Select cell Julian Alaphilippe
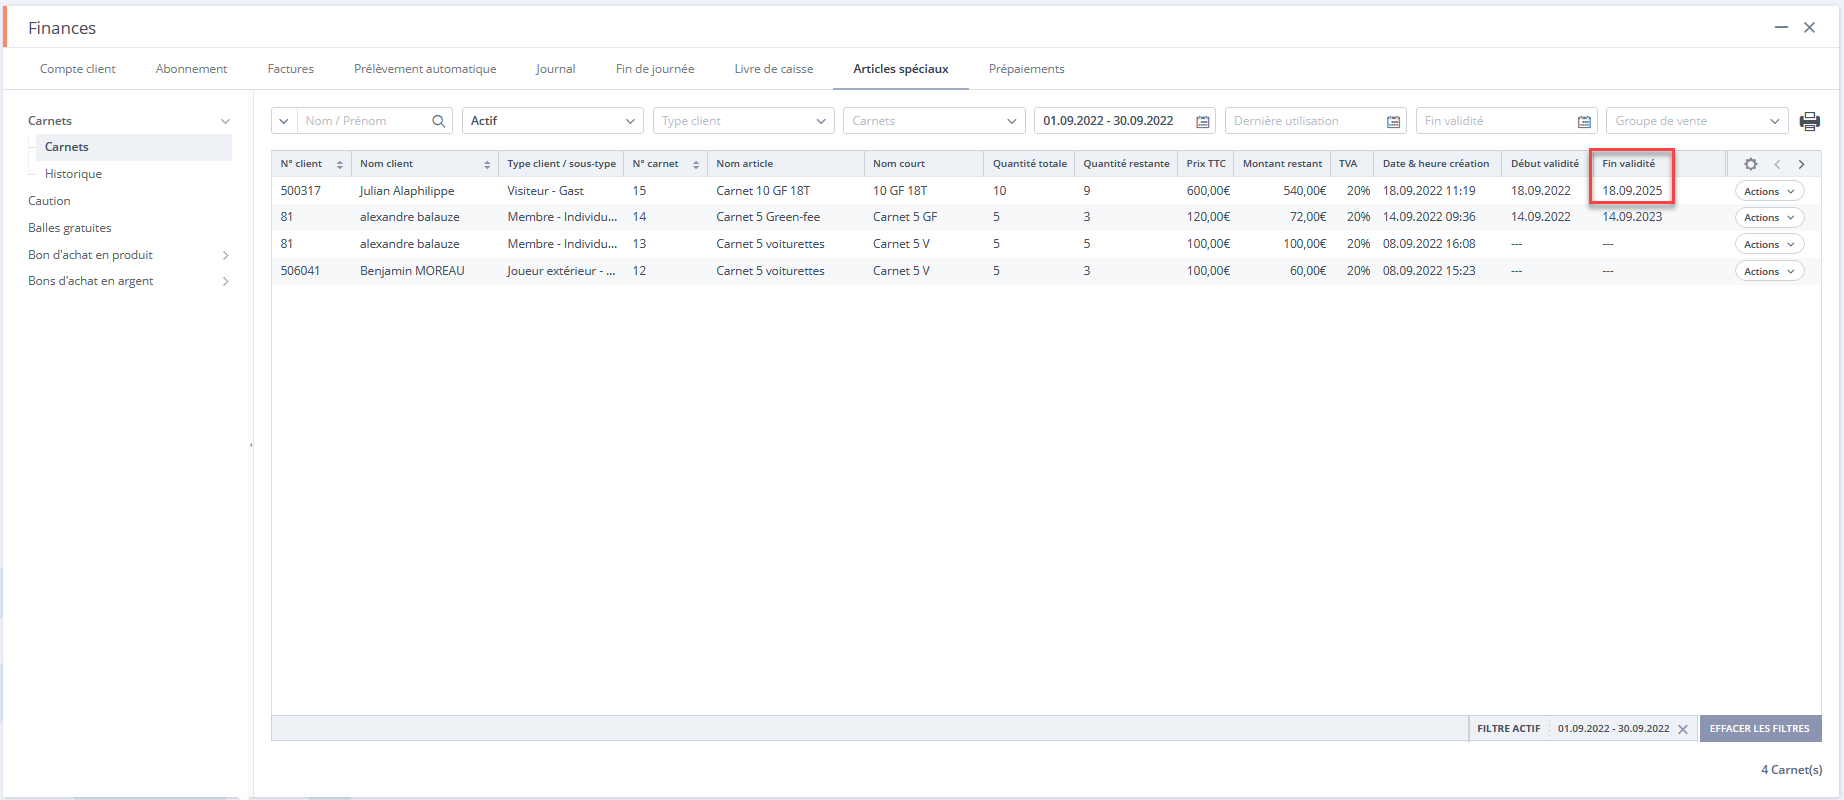This screenshot has width=1844, height=800. (x=407, y=191)
